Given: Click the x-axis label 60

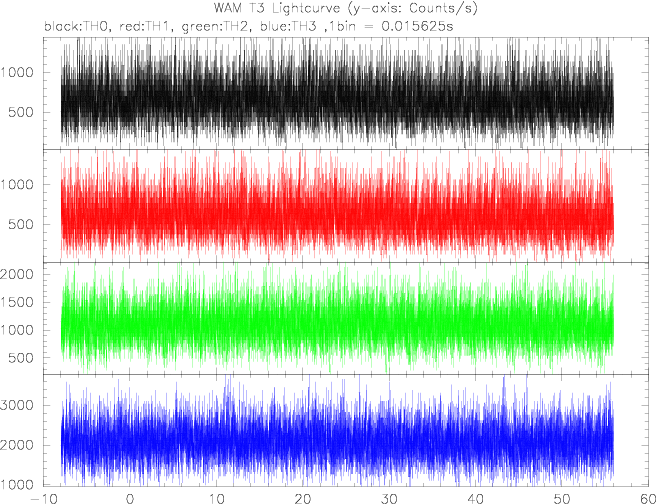Looking at the screenshot, I should (x=648, y=499).
